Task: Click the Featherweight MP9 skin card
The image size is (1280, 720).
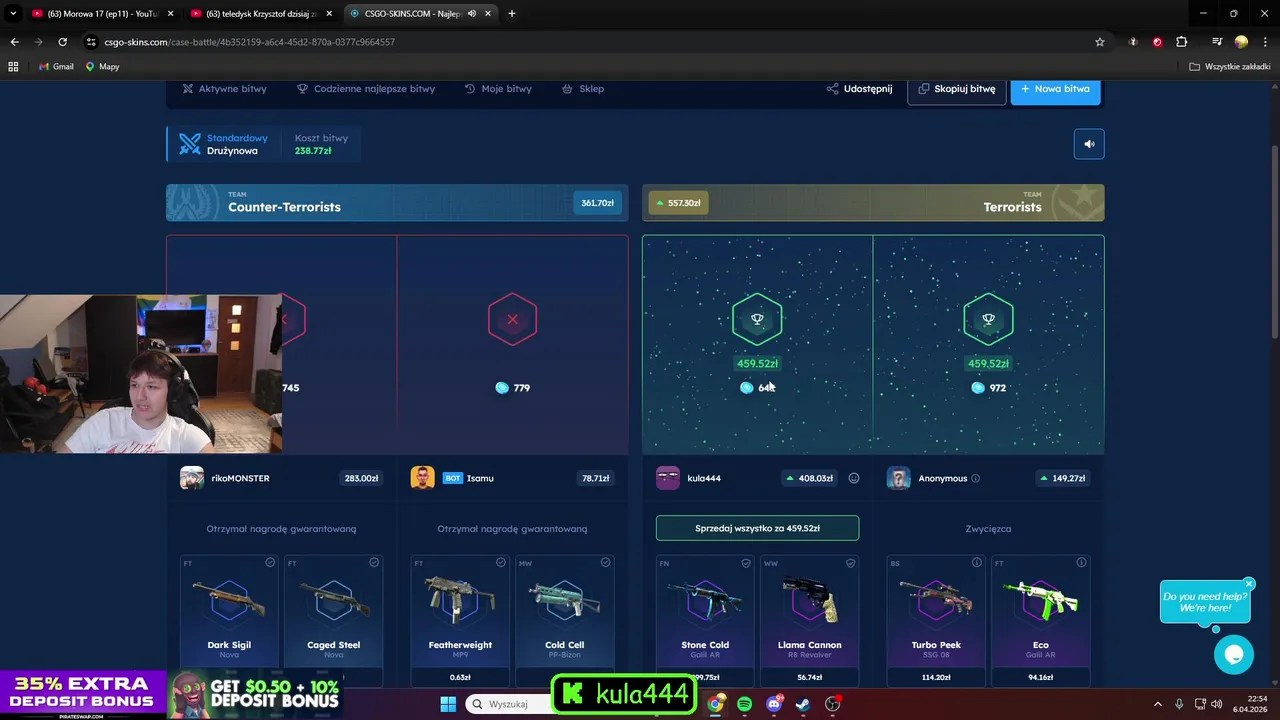Action: coord(460,620)
